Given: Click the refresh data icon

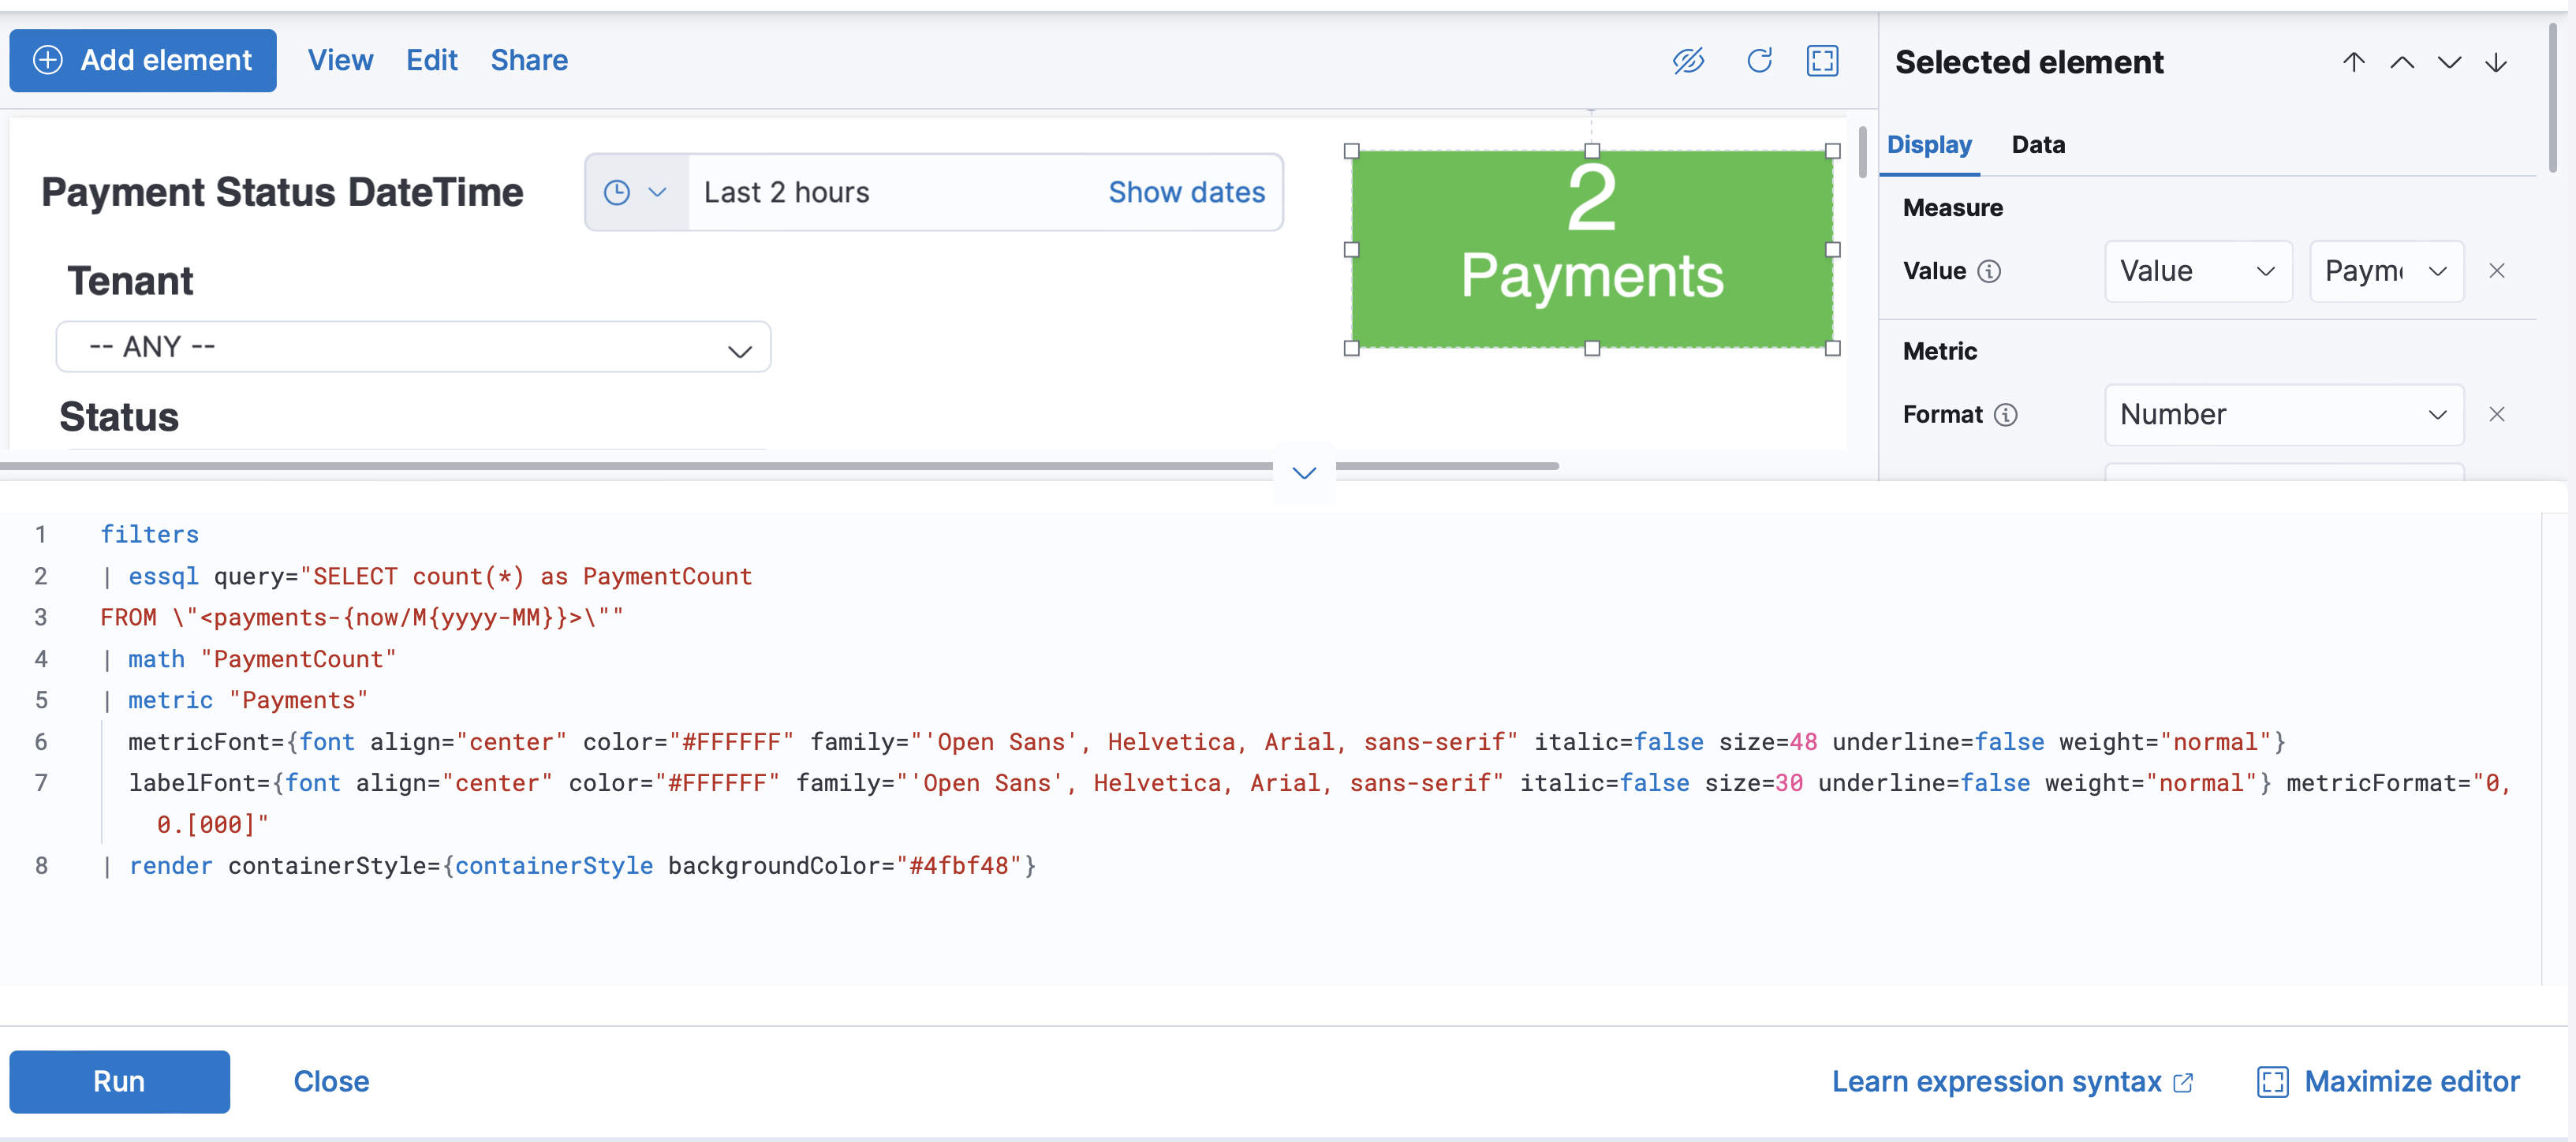Looking at the screenshot, I should (1759, 61).
